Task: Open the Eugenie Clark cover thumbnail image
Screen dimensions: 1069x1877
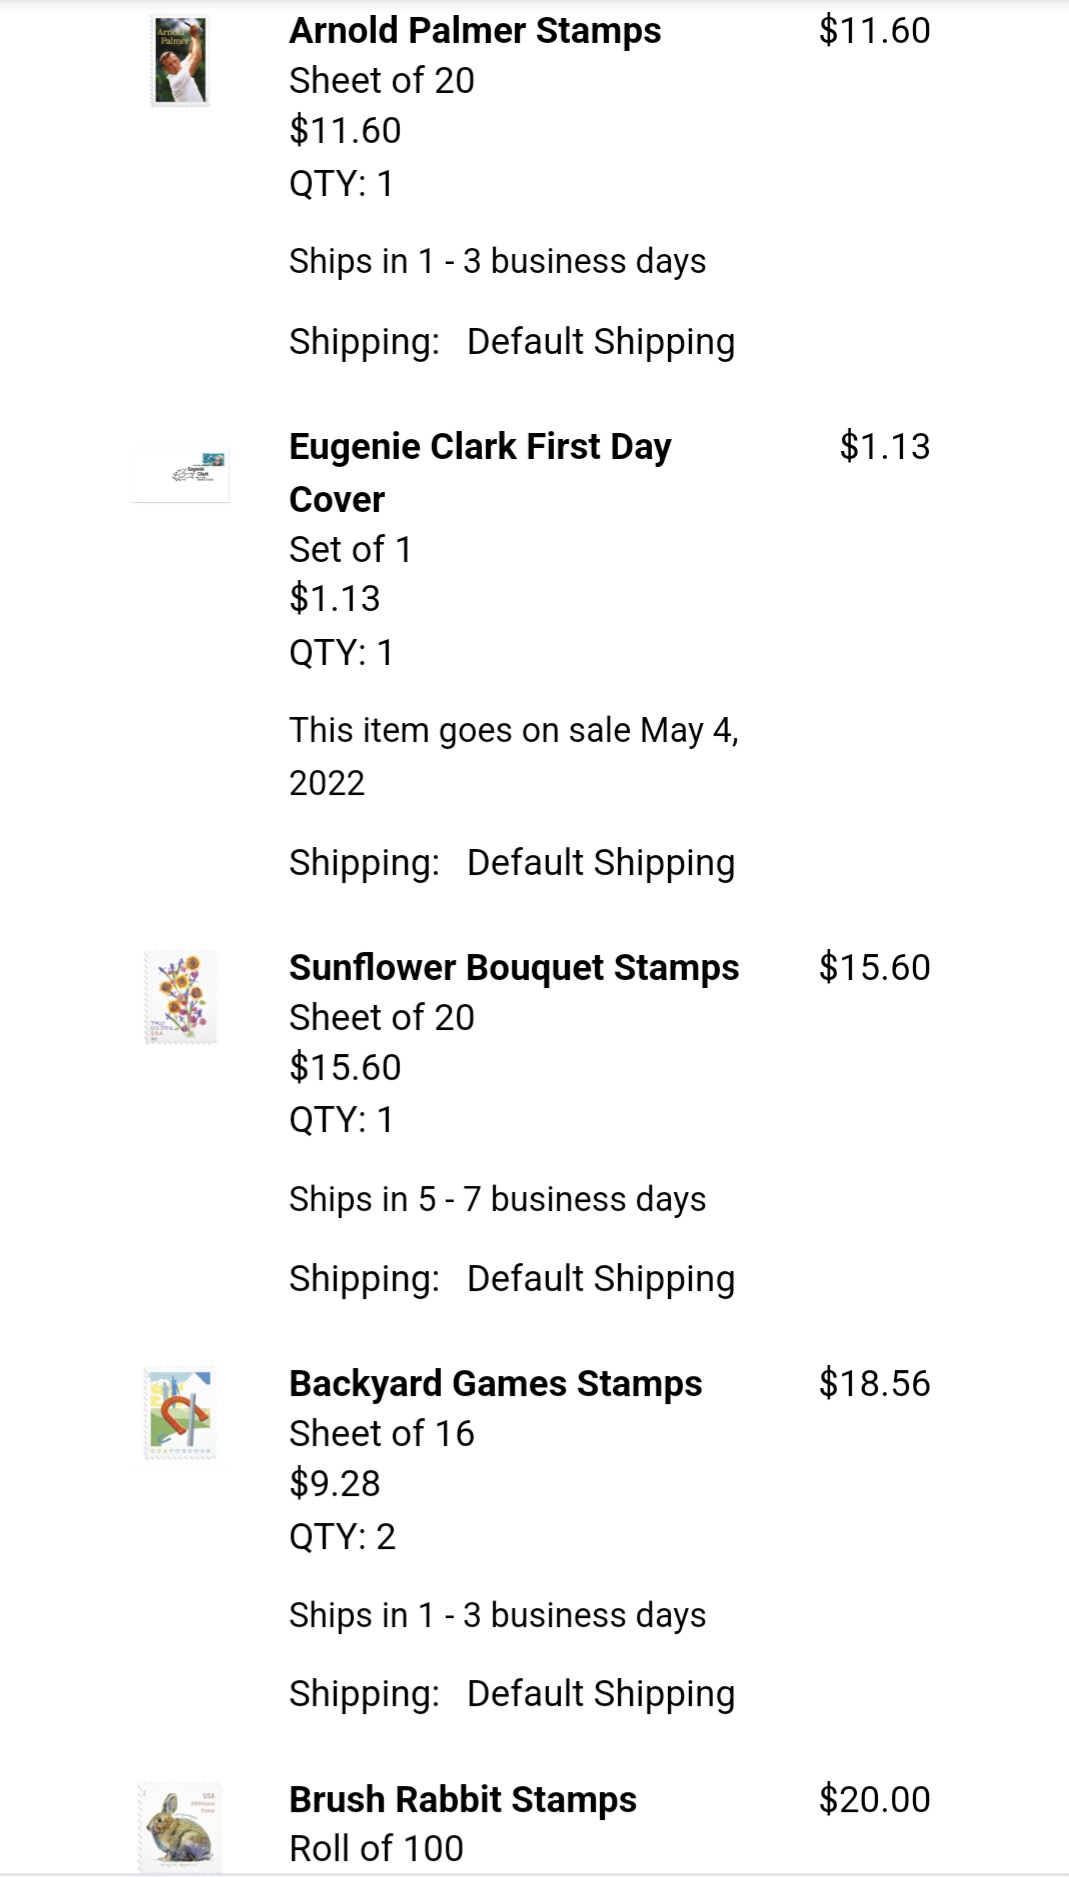Action: tap(182, 475)
